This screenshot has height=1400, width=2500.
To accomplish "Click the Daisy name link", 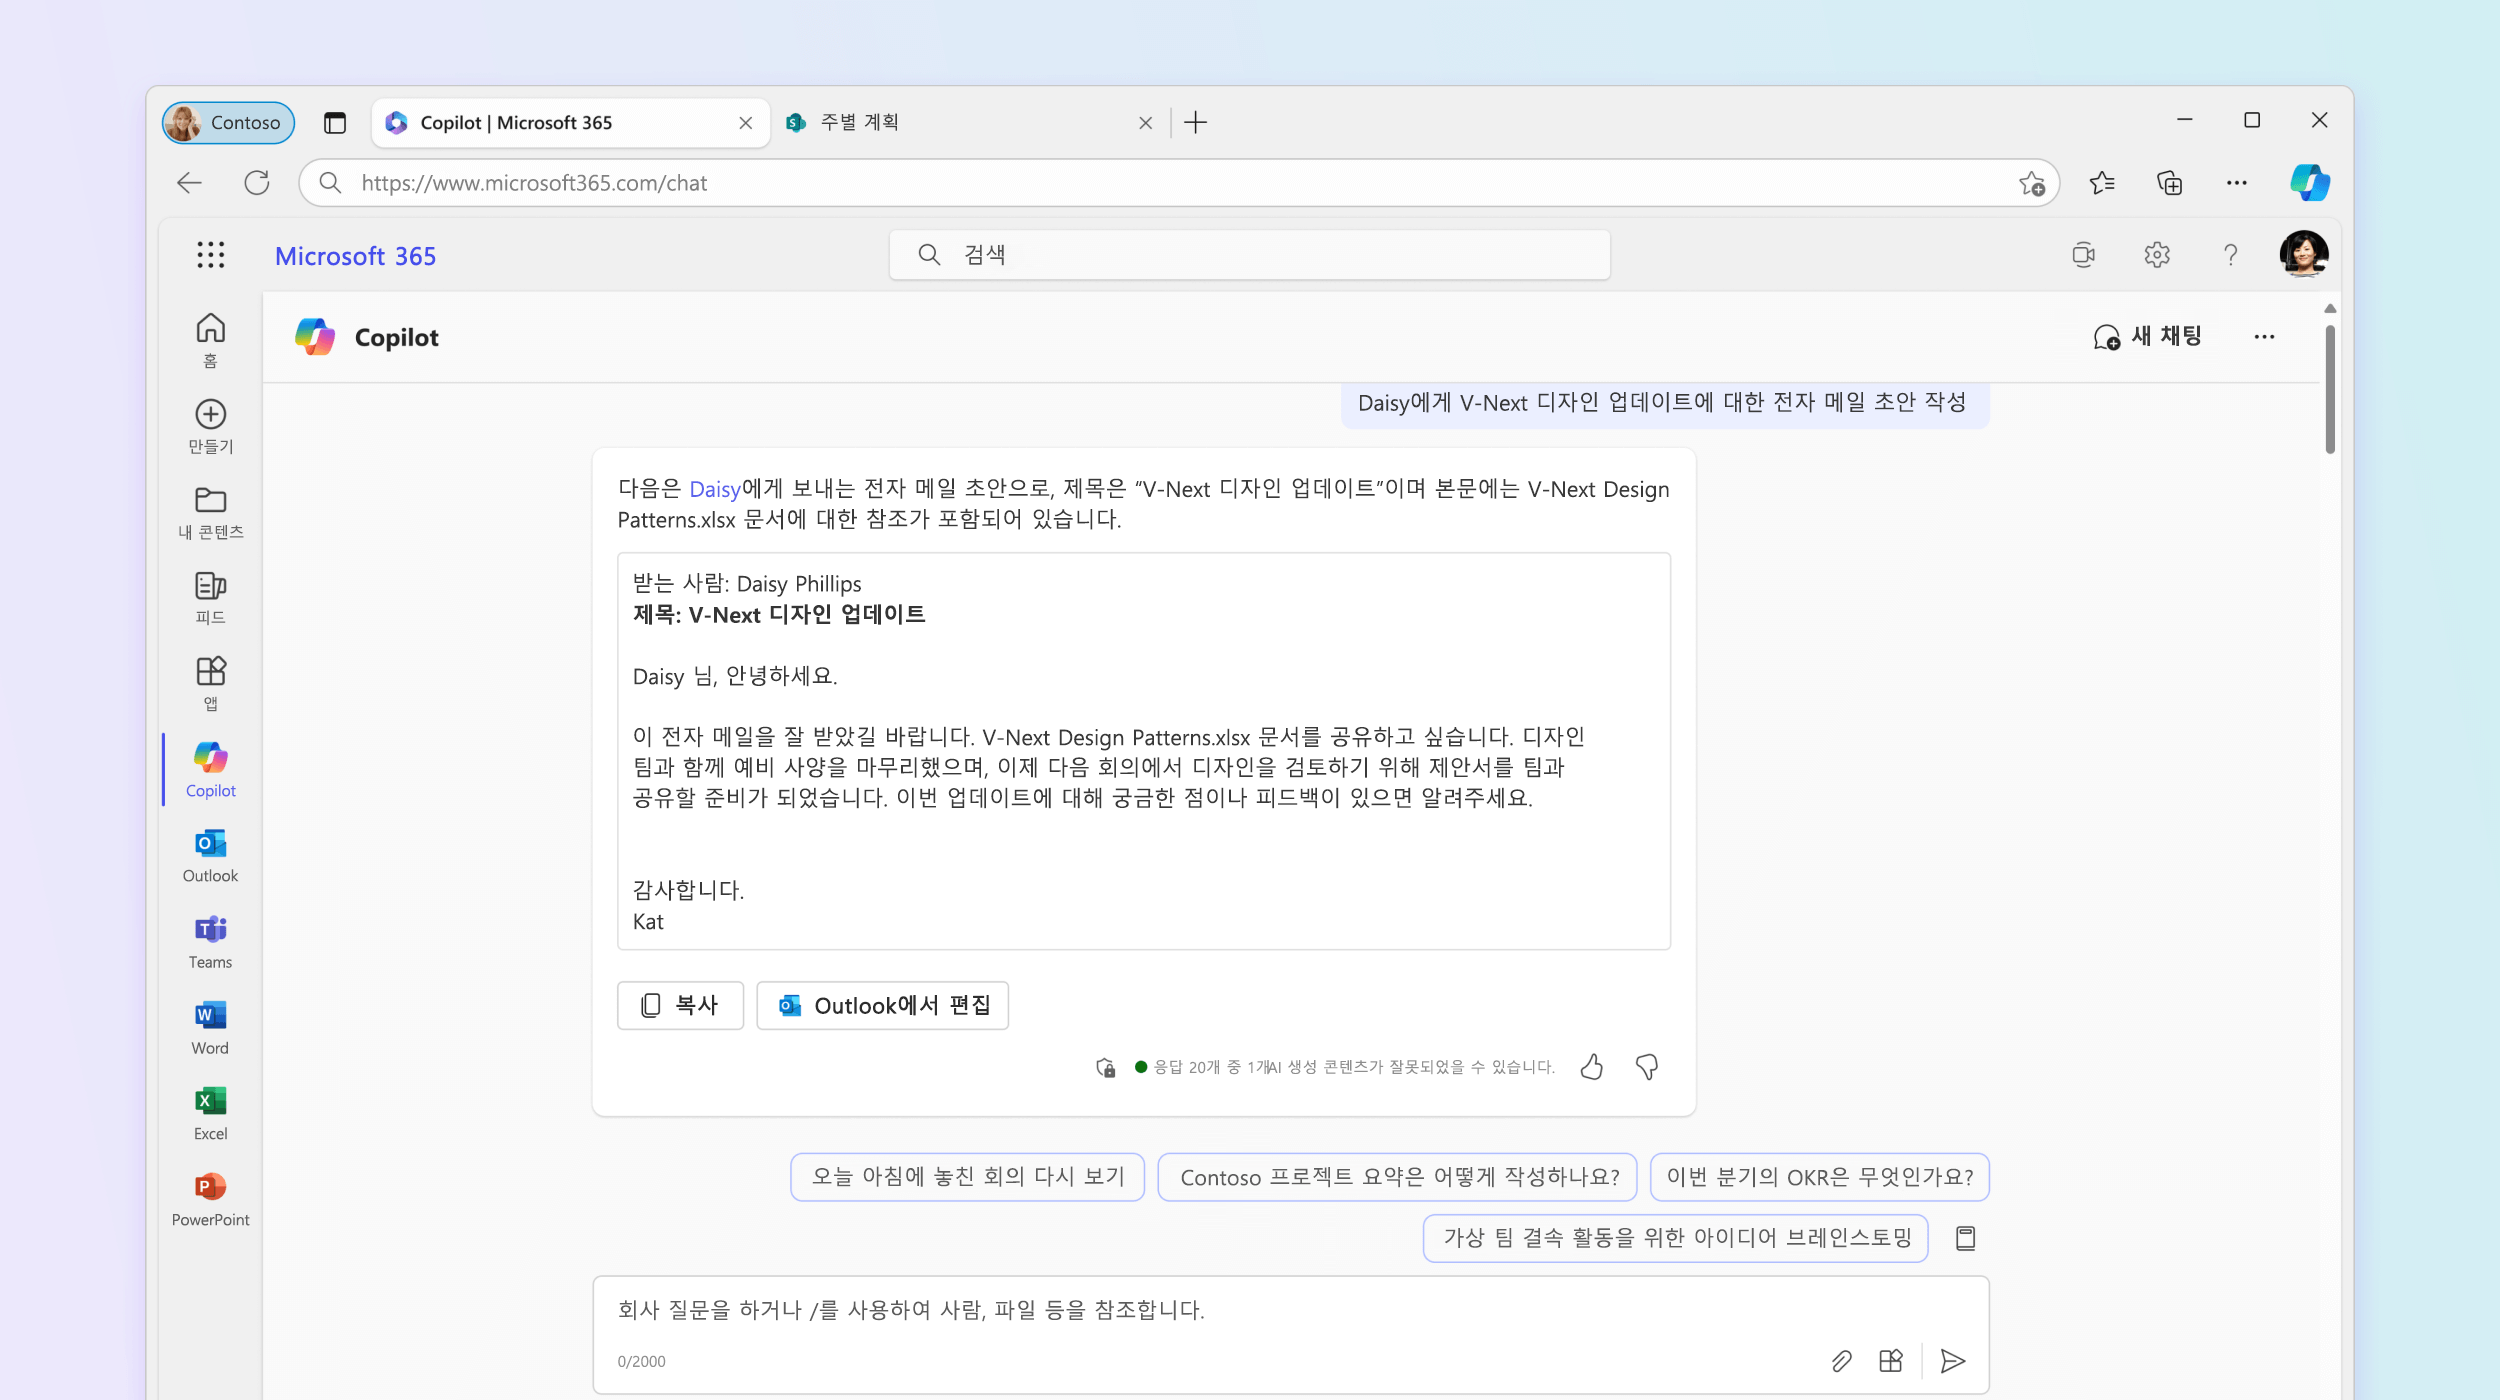I will pyautogui.click(x=714, y=489).
